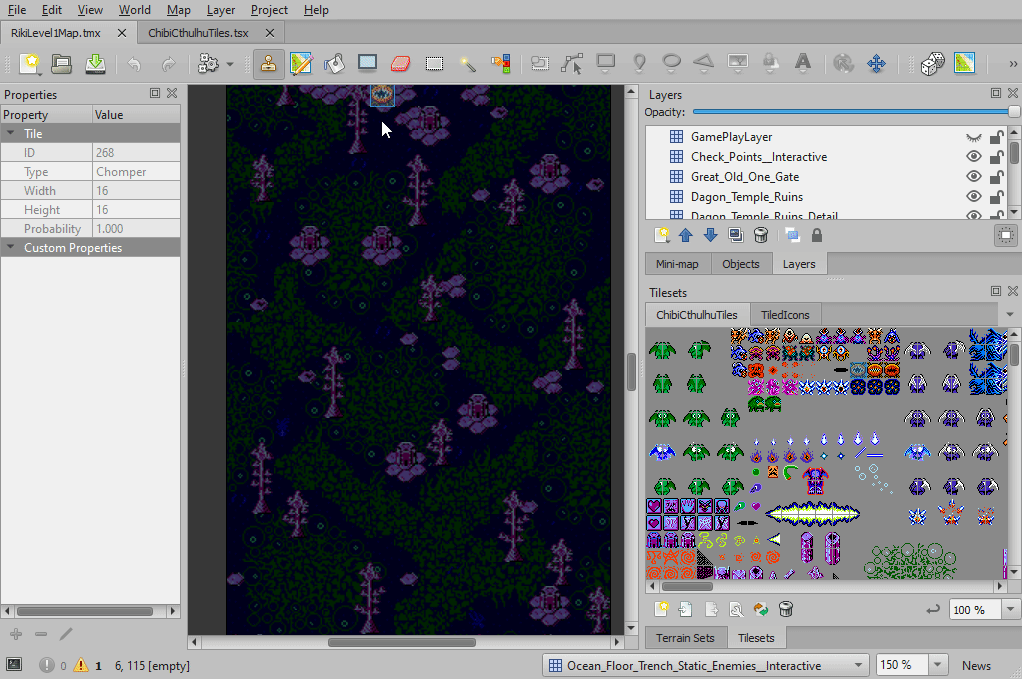Open the Layer menu
The height and width of the screenshot is (679, 1022).
221,10
